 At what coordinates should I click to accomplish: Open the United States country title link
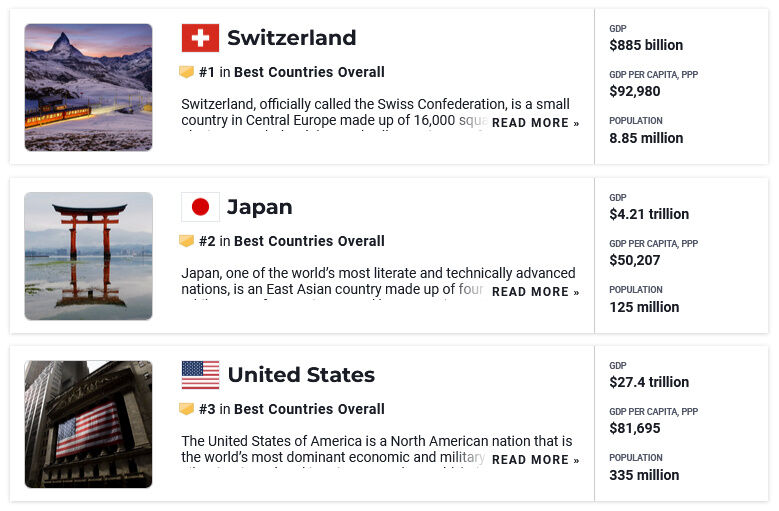tap(301, 375)
